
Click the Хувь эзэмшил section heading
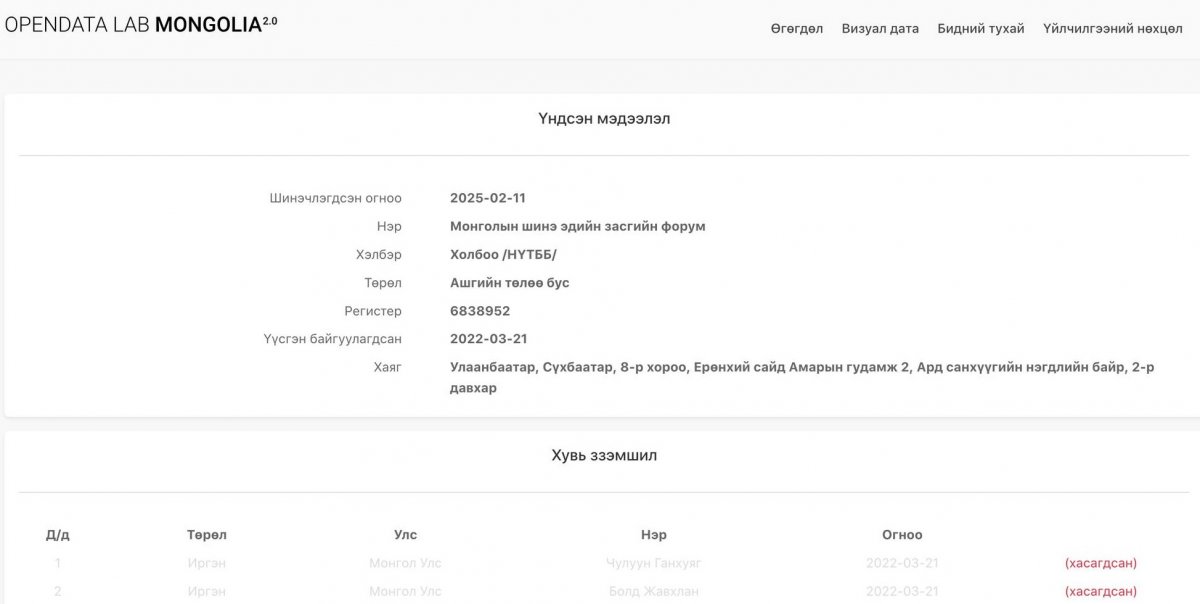[x=603, y=455]
